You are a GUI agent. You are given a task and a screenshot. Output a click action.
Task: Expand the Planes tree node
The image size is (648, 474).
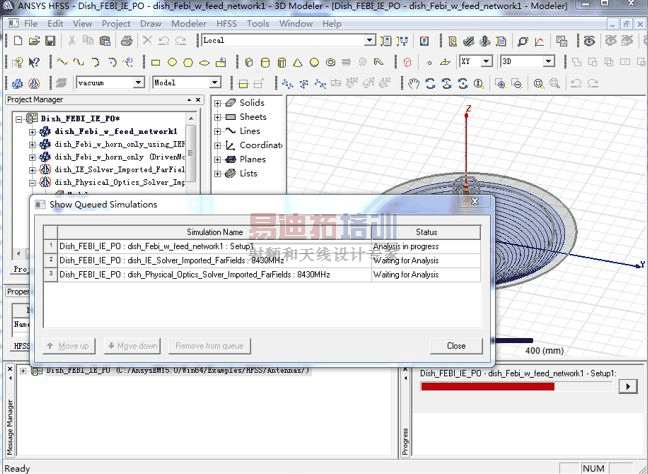(217, 159)
